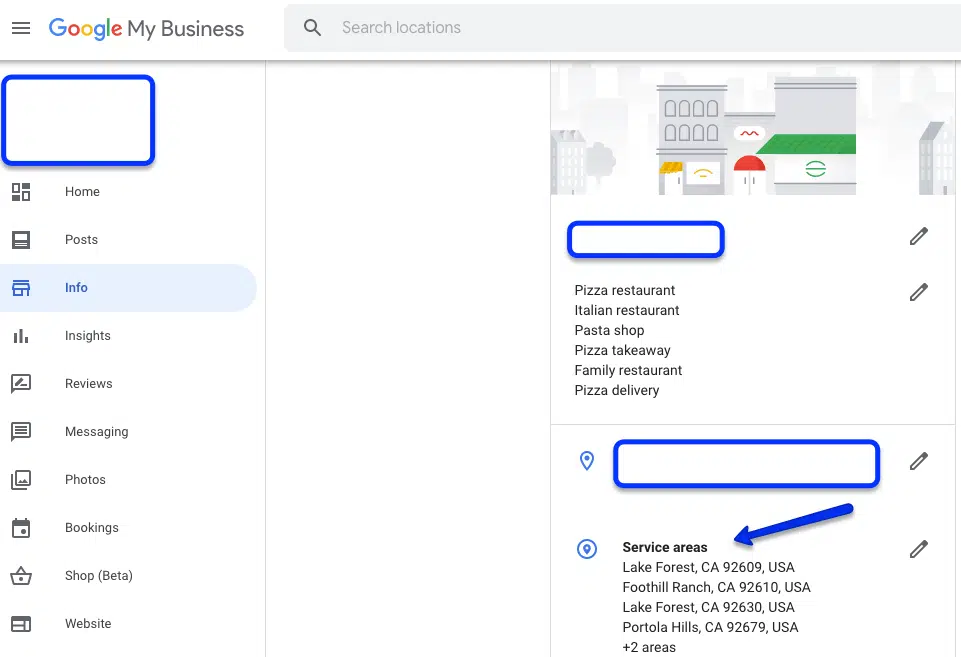This screenshot has width=961, height=657.
Task: Show the +2 areas link
Action: pyautogui.click(x=649, y=647)
